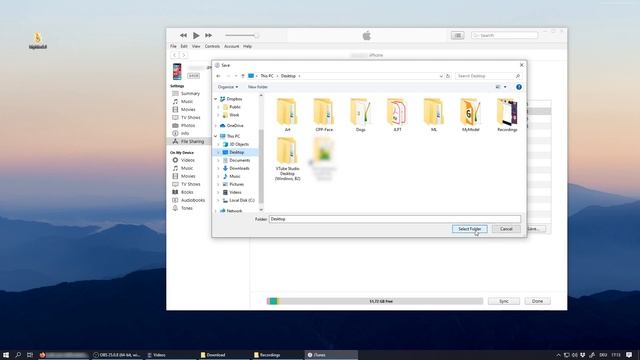Expand the Downloads tree node
Screen dimensions: 640x360
coord(219,168)
